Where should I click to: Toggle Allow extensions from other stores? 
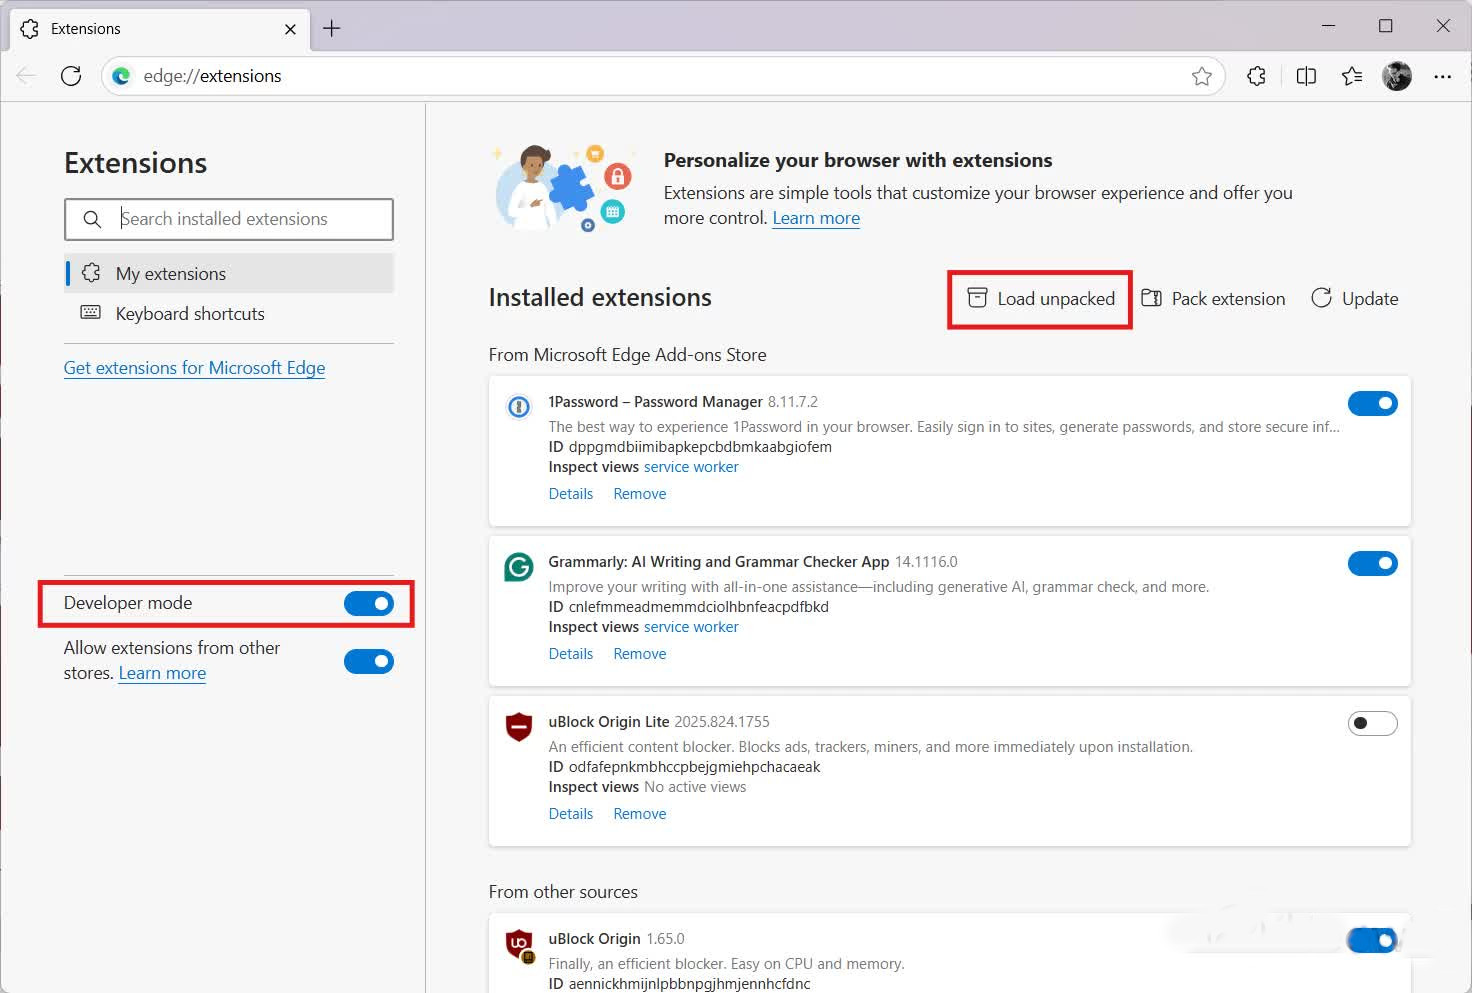tap(369, 661)
